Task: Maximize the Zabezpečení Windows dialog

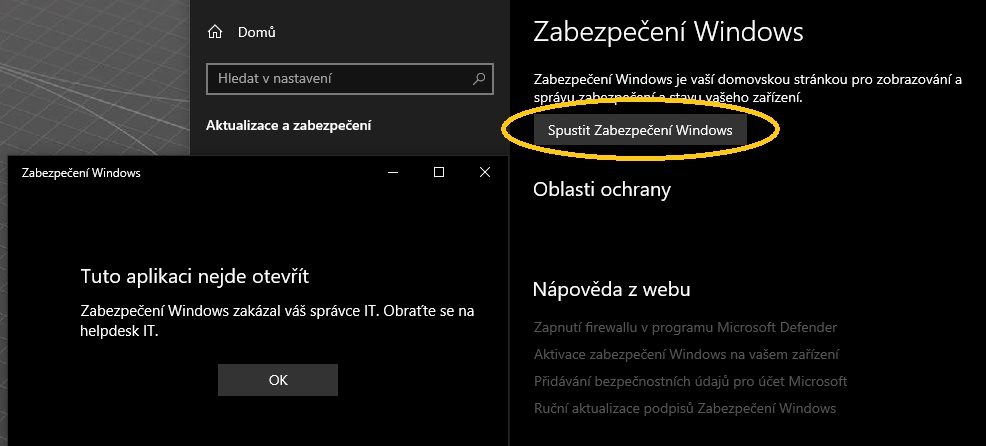Action: [439, 172]
